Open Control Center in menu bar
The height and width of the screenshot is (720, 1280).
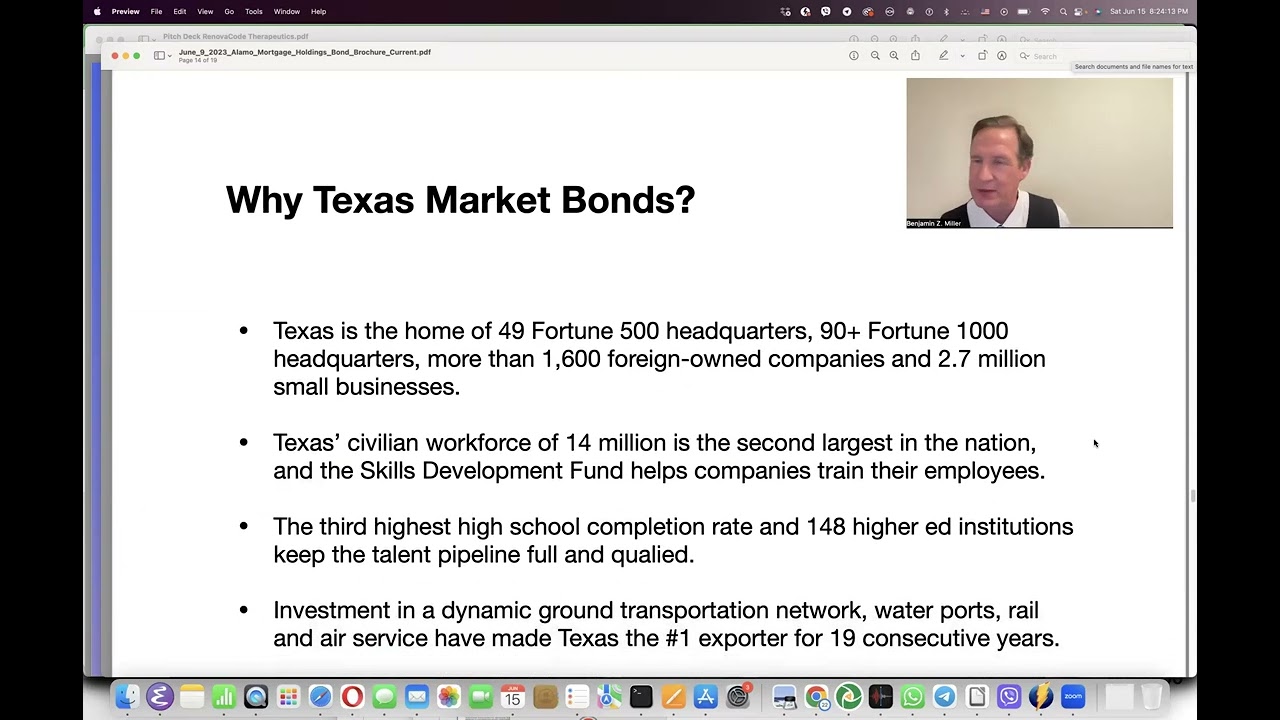(x=1080, y=11)
